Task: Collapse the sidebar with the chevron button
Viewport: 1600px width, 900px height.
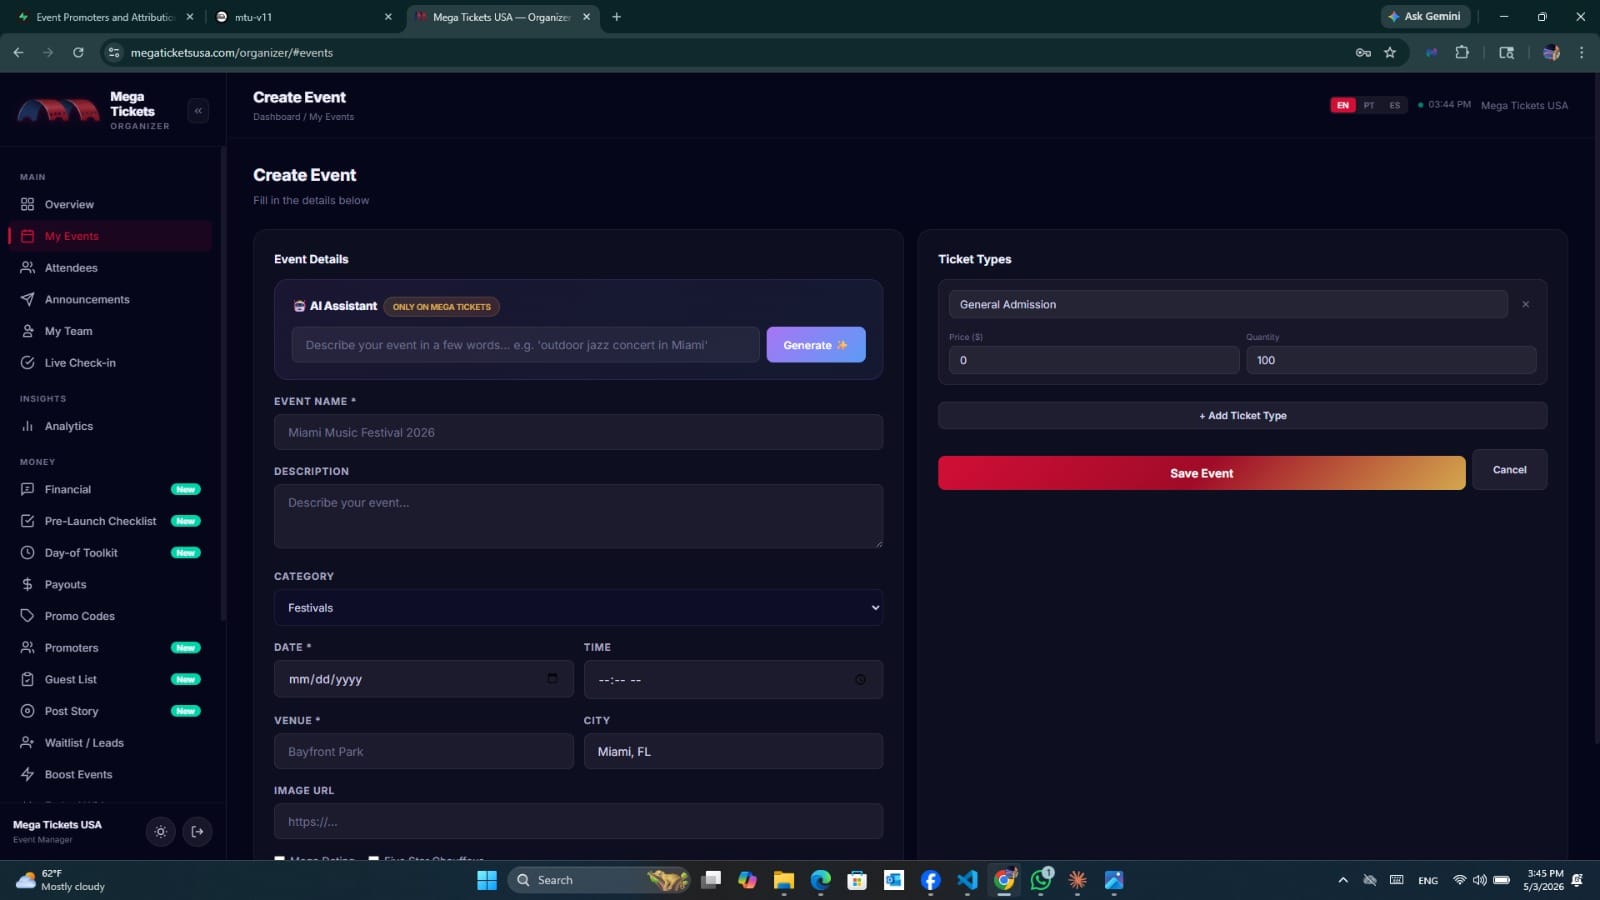Action: 198,111
